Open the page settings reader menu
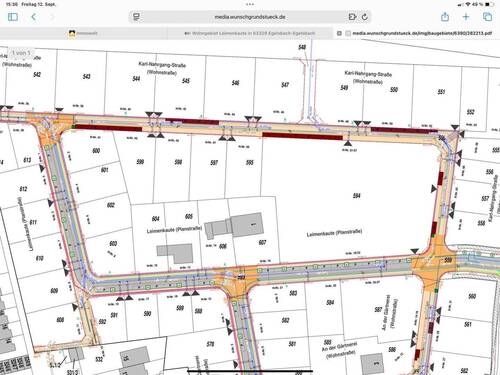Viewport: 500px width, 375px height. coord(136,17)
